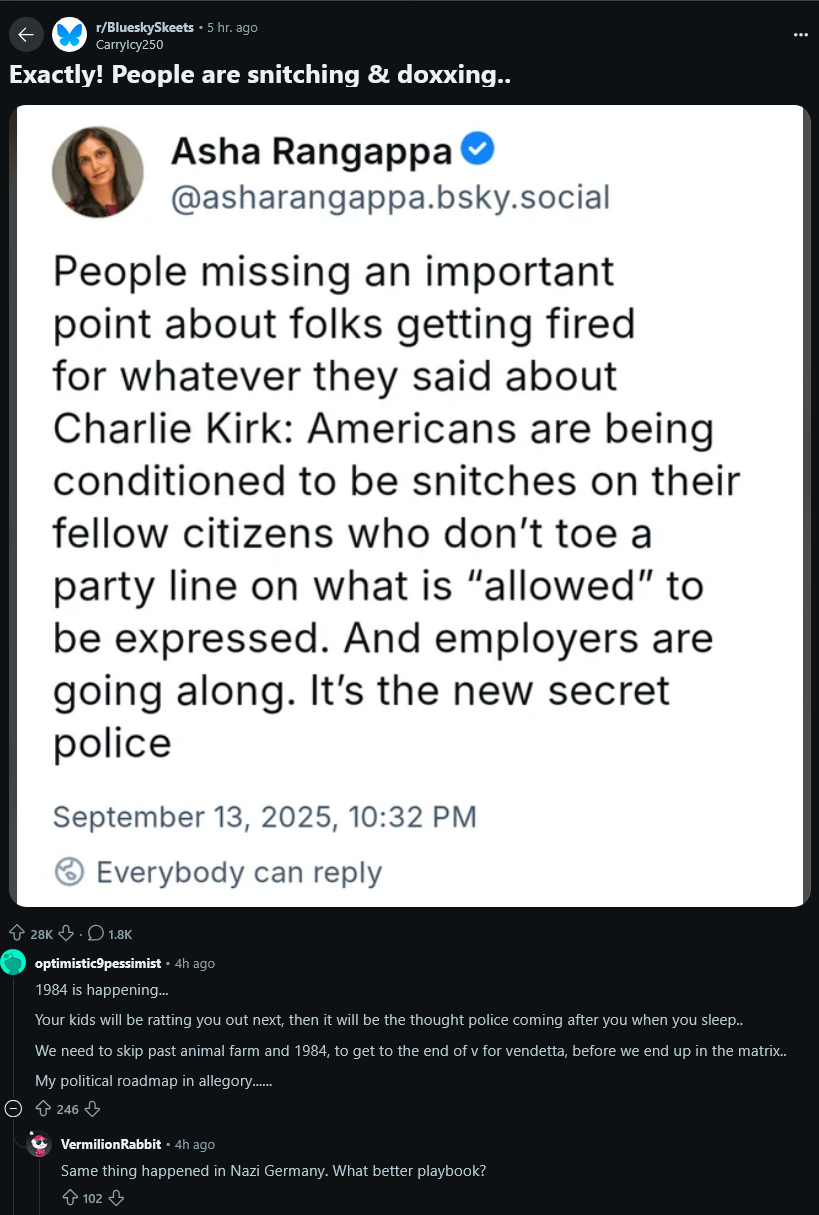
Task: Downvote optimistic9pessimist's comment
Action: coord(93,1109)
